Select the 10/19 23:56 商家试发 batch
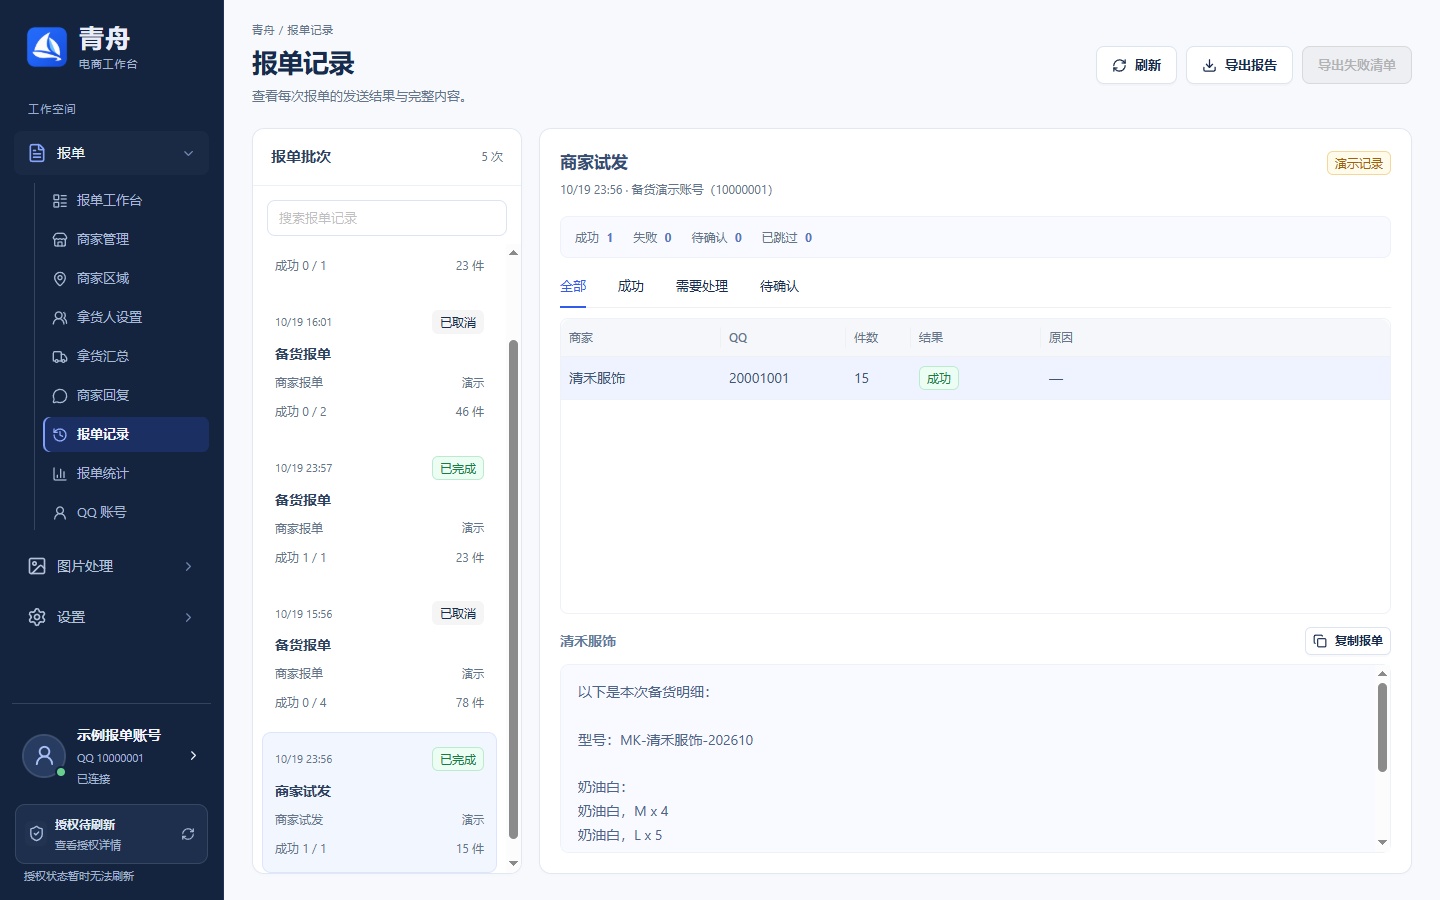Viewport: 1440px width, 900px height. [379, 803]
